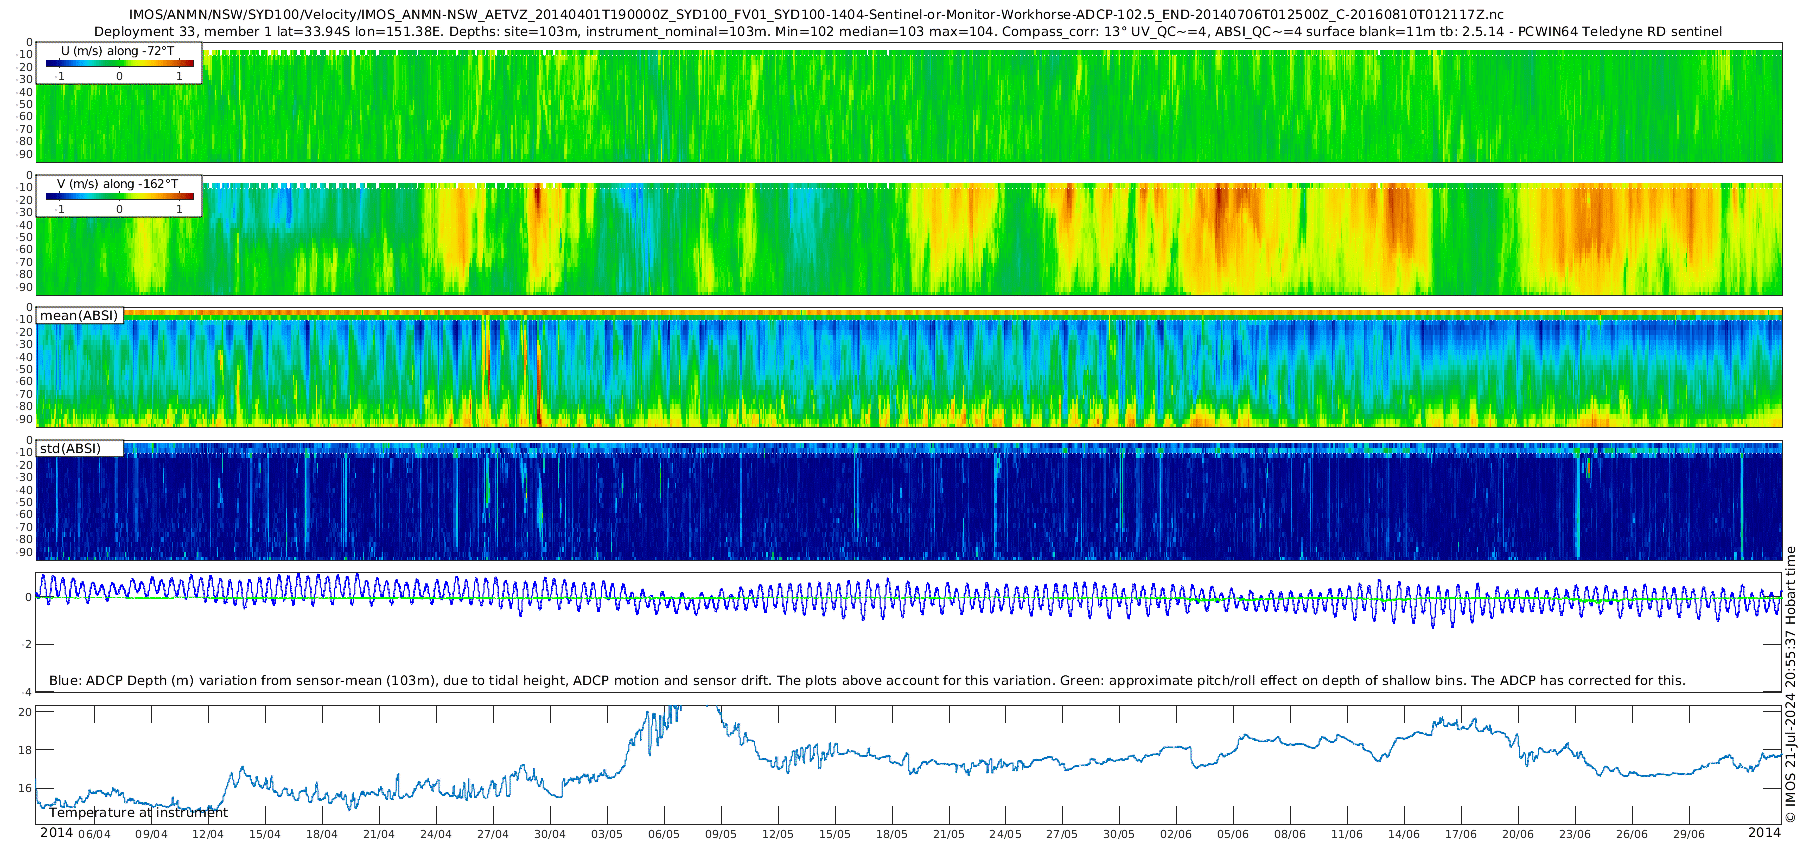Click the 06/04 date tick label
The height and width of the screenshot is (850, 1800).
click(94, 834)
